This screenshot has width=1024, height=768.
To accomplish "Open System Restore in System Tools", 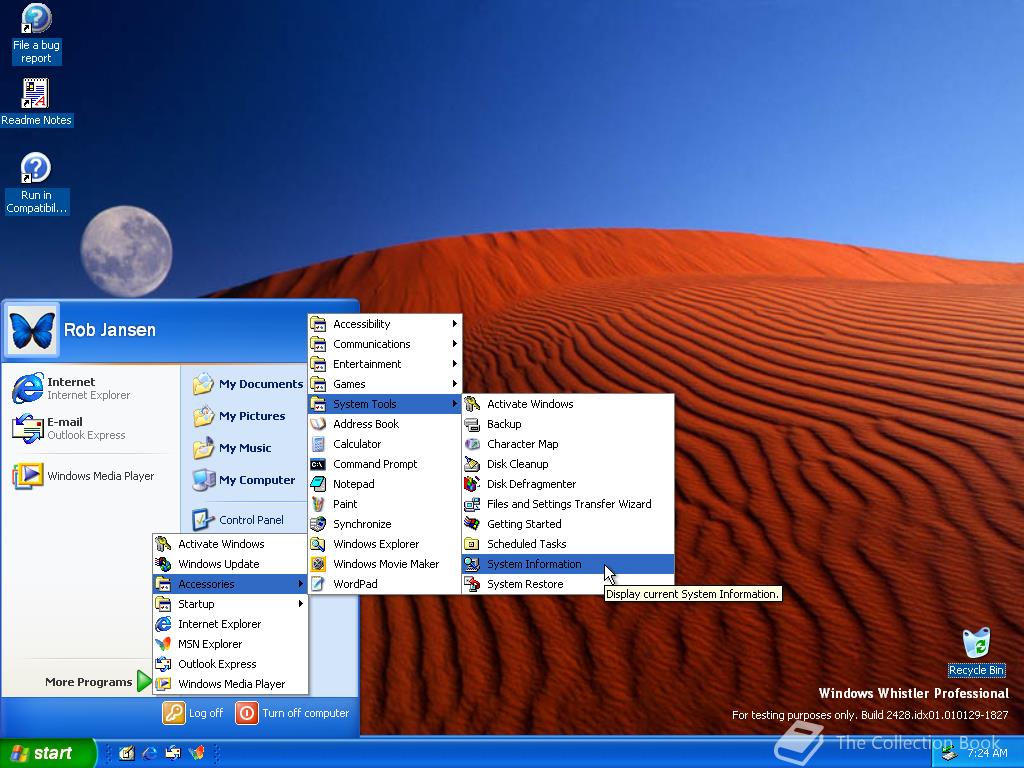I will click(x=568, y=584).
